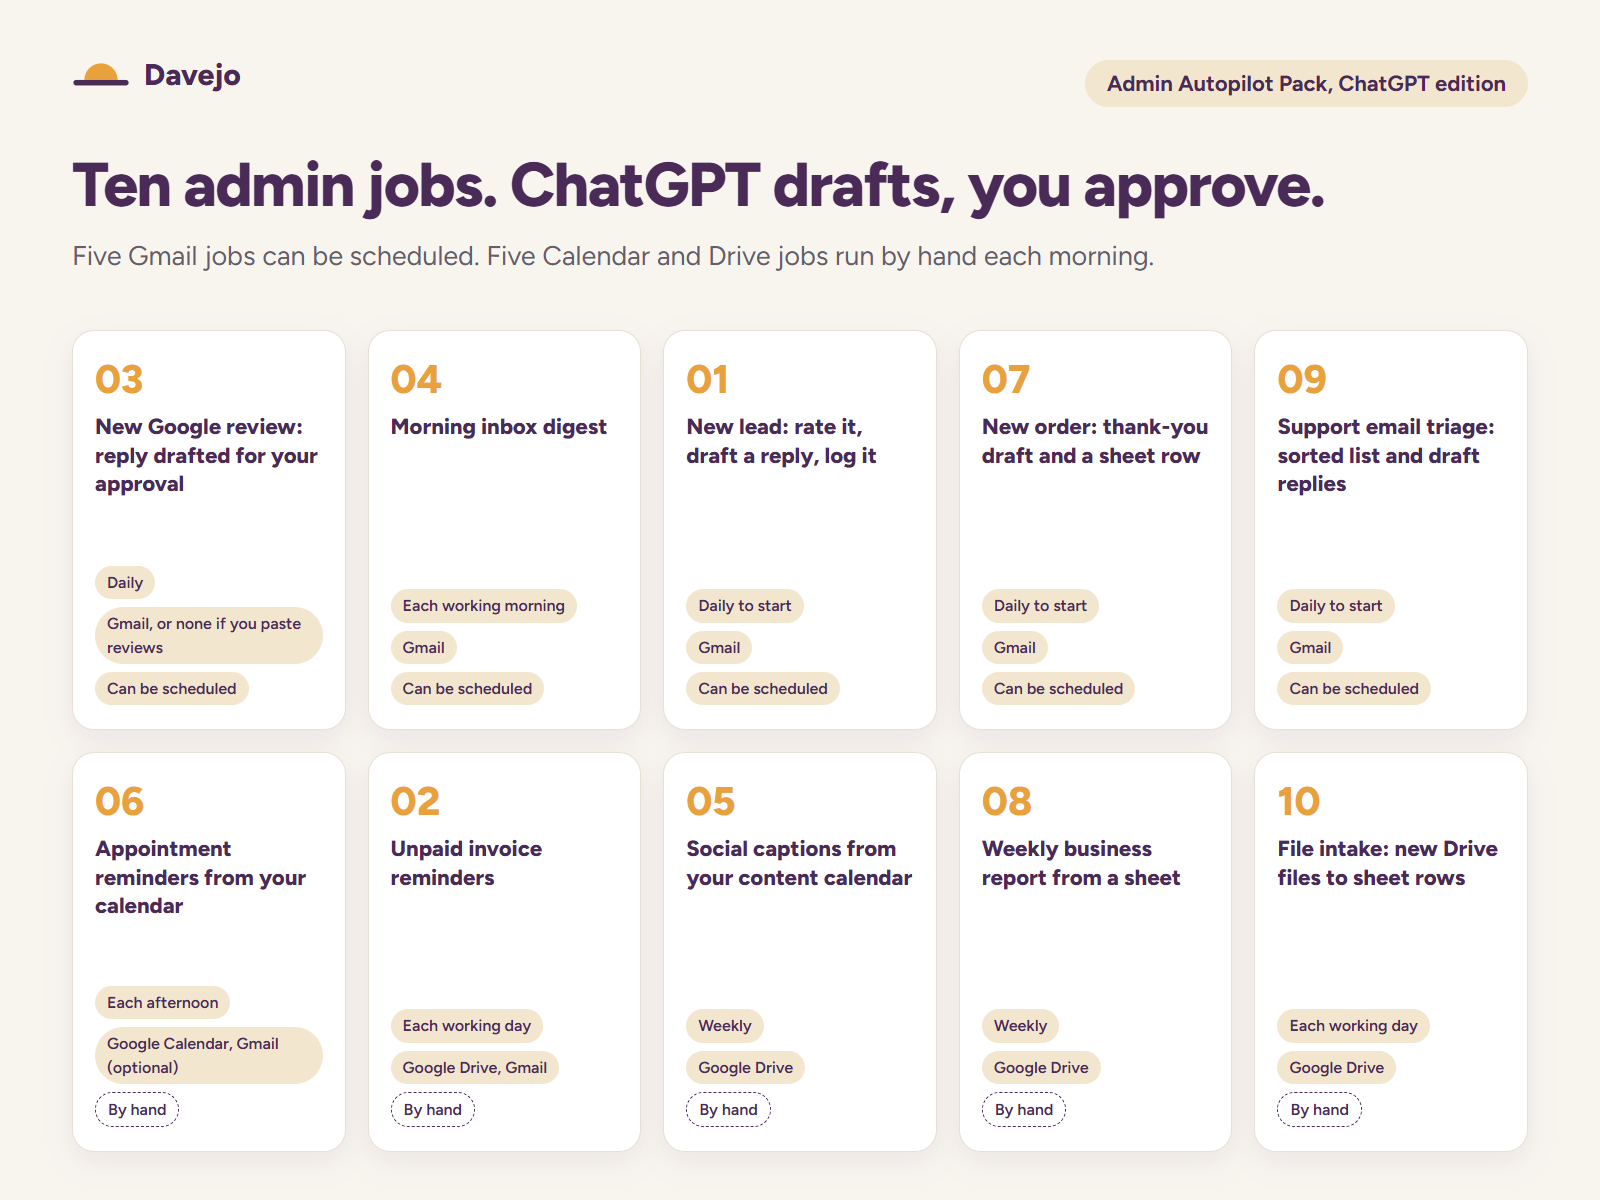Click Can be scheduled on card 04
Image resolution: width=1600 pixels, height=1200 pixels.
point(467,688)
